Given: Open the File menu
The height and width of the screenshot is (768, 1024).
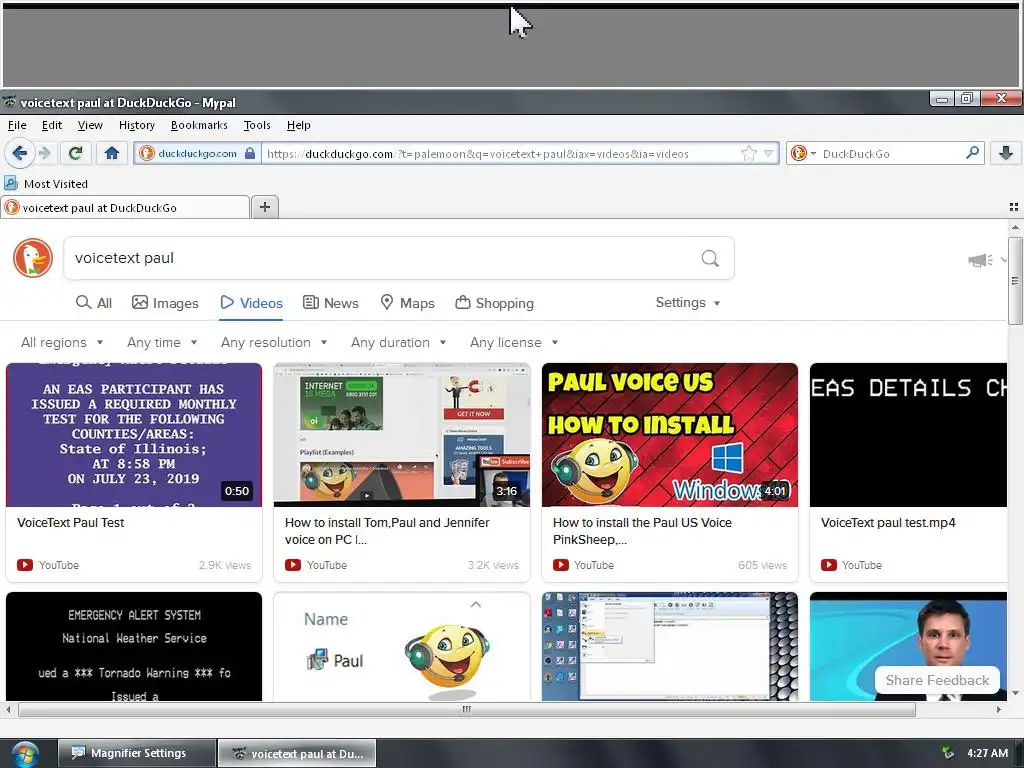Looking at the screenshot, I should 17,125.
